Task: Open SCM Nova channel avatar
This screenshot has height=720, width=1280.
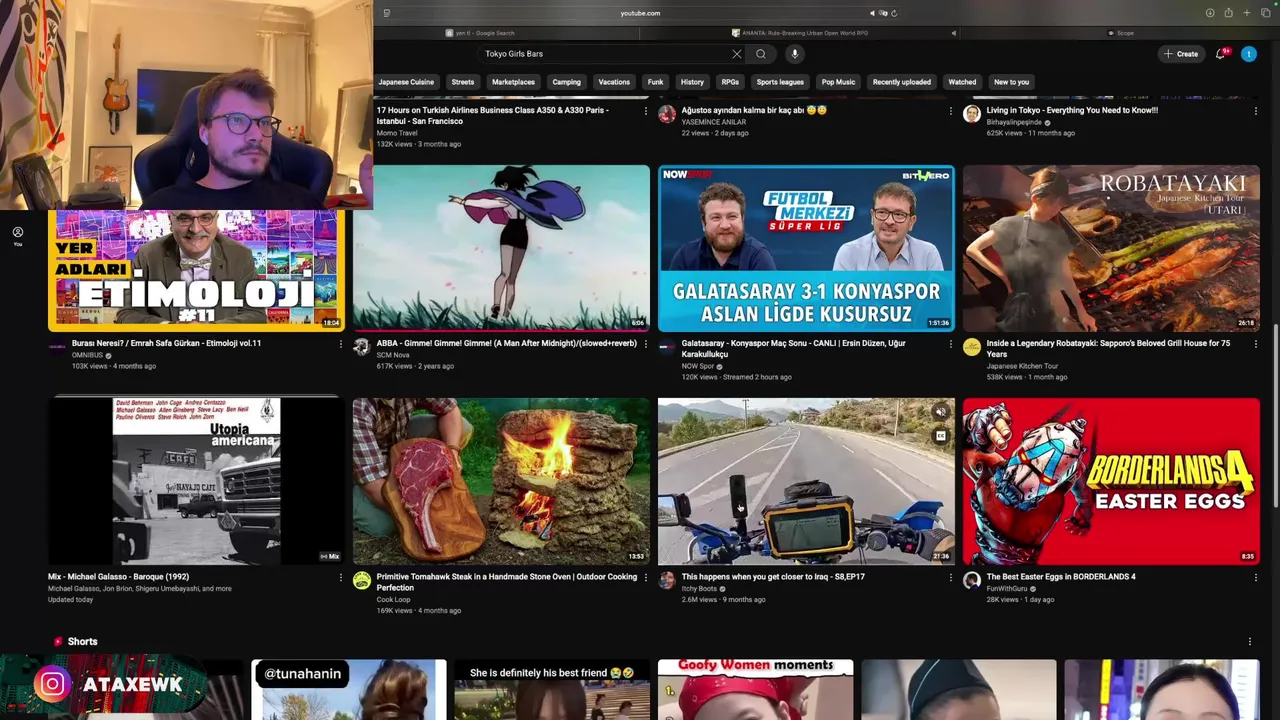Action: [x=362, y=347]
